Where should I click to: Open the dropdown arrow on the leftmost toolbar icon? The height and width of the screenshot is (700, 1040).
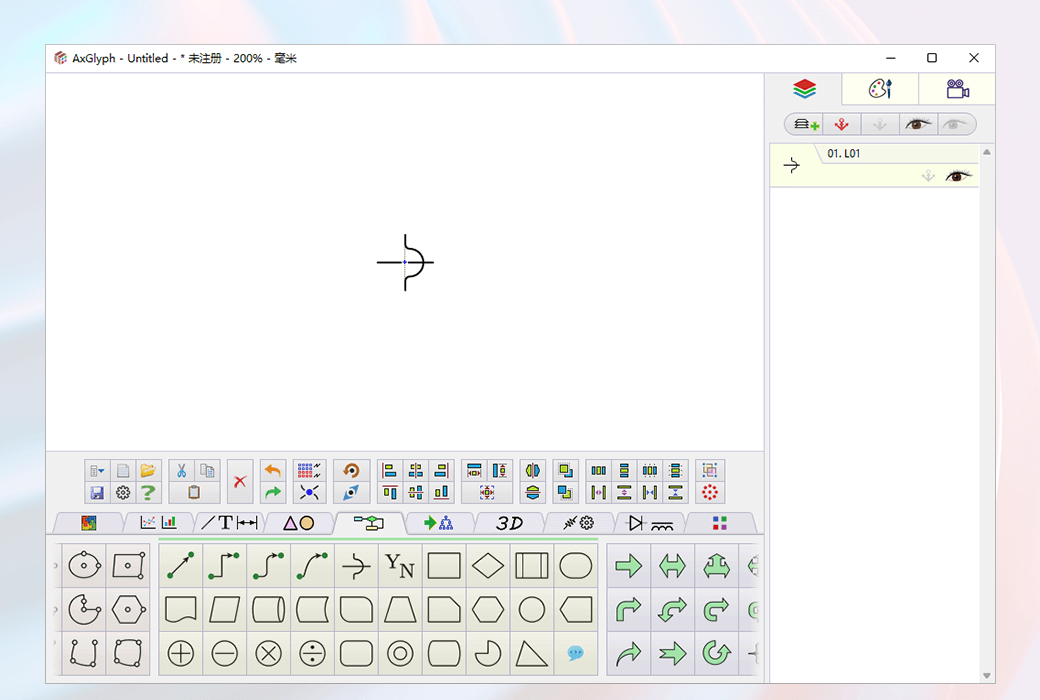[103, 470]
